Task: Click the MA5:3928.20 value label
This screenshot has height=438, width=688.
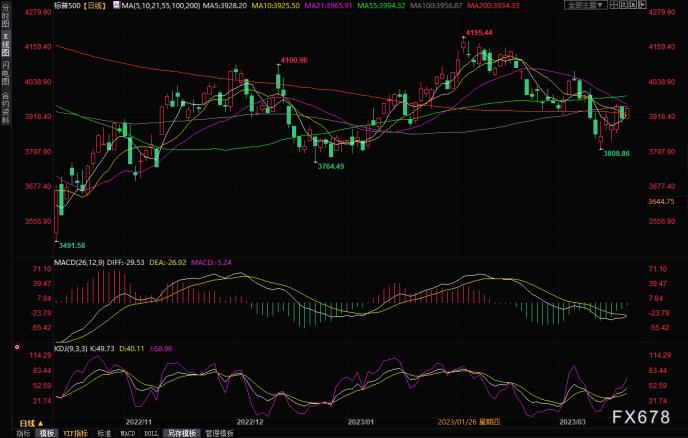Action: point(224,6)
